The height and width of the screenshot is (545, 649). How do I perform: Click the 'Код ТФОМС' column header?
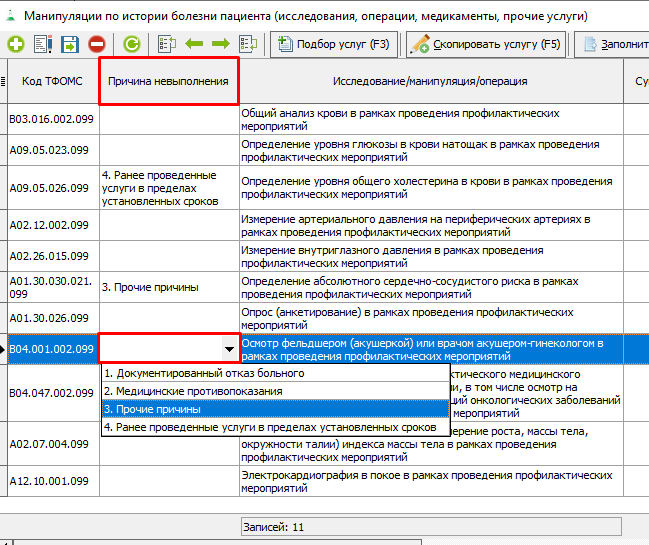(52, 81)
